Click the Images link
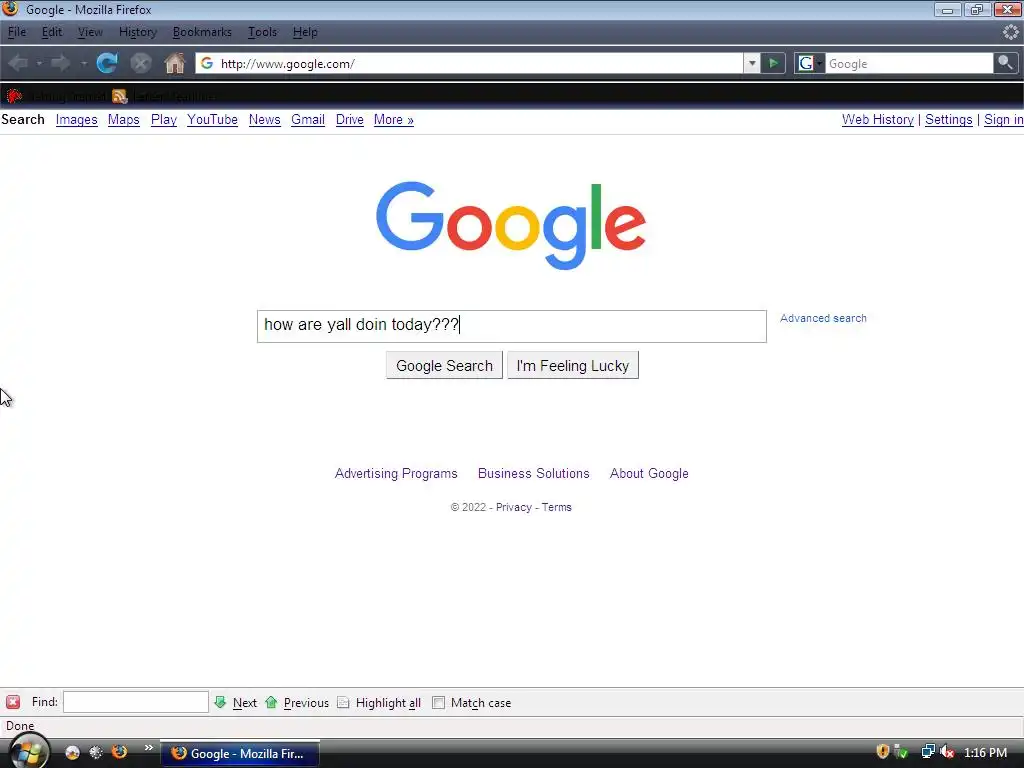Image resolution: width=1024 pixels, height=768 pixels. (76, 120)
